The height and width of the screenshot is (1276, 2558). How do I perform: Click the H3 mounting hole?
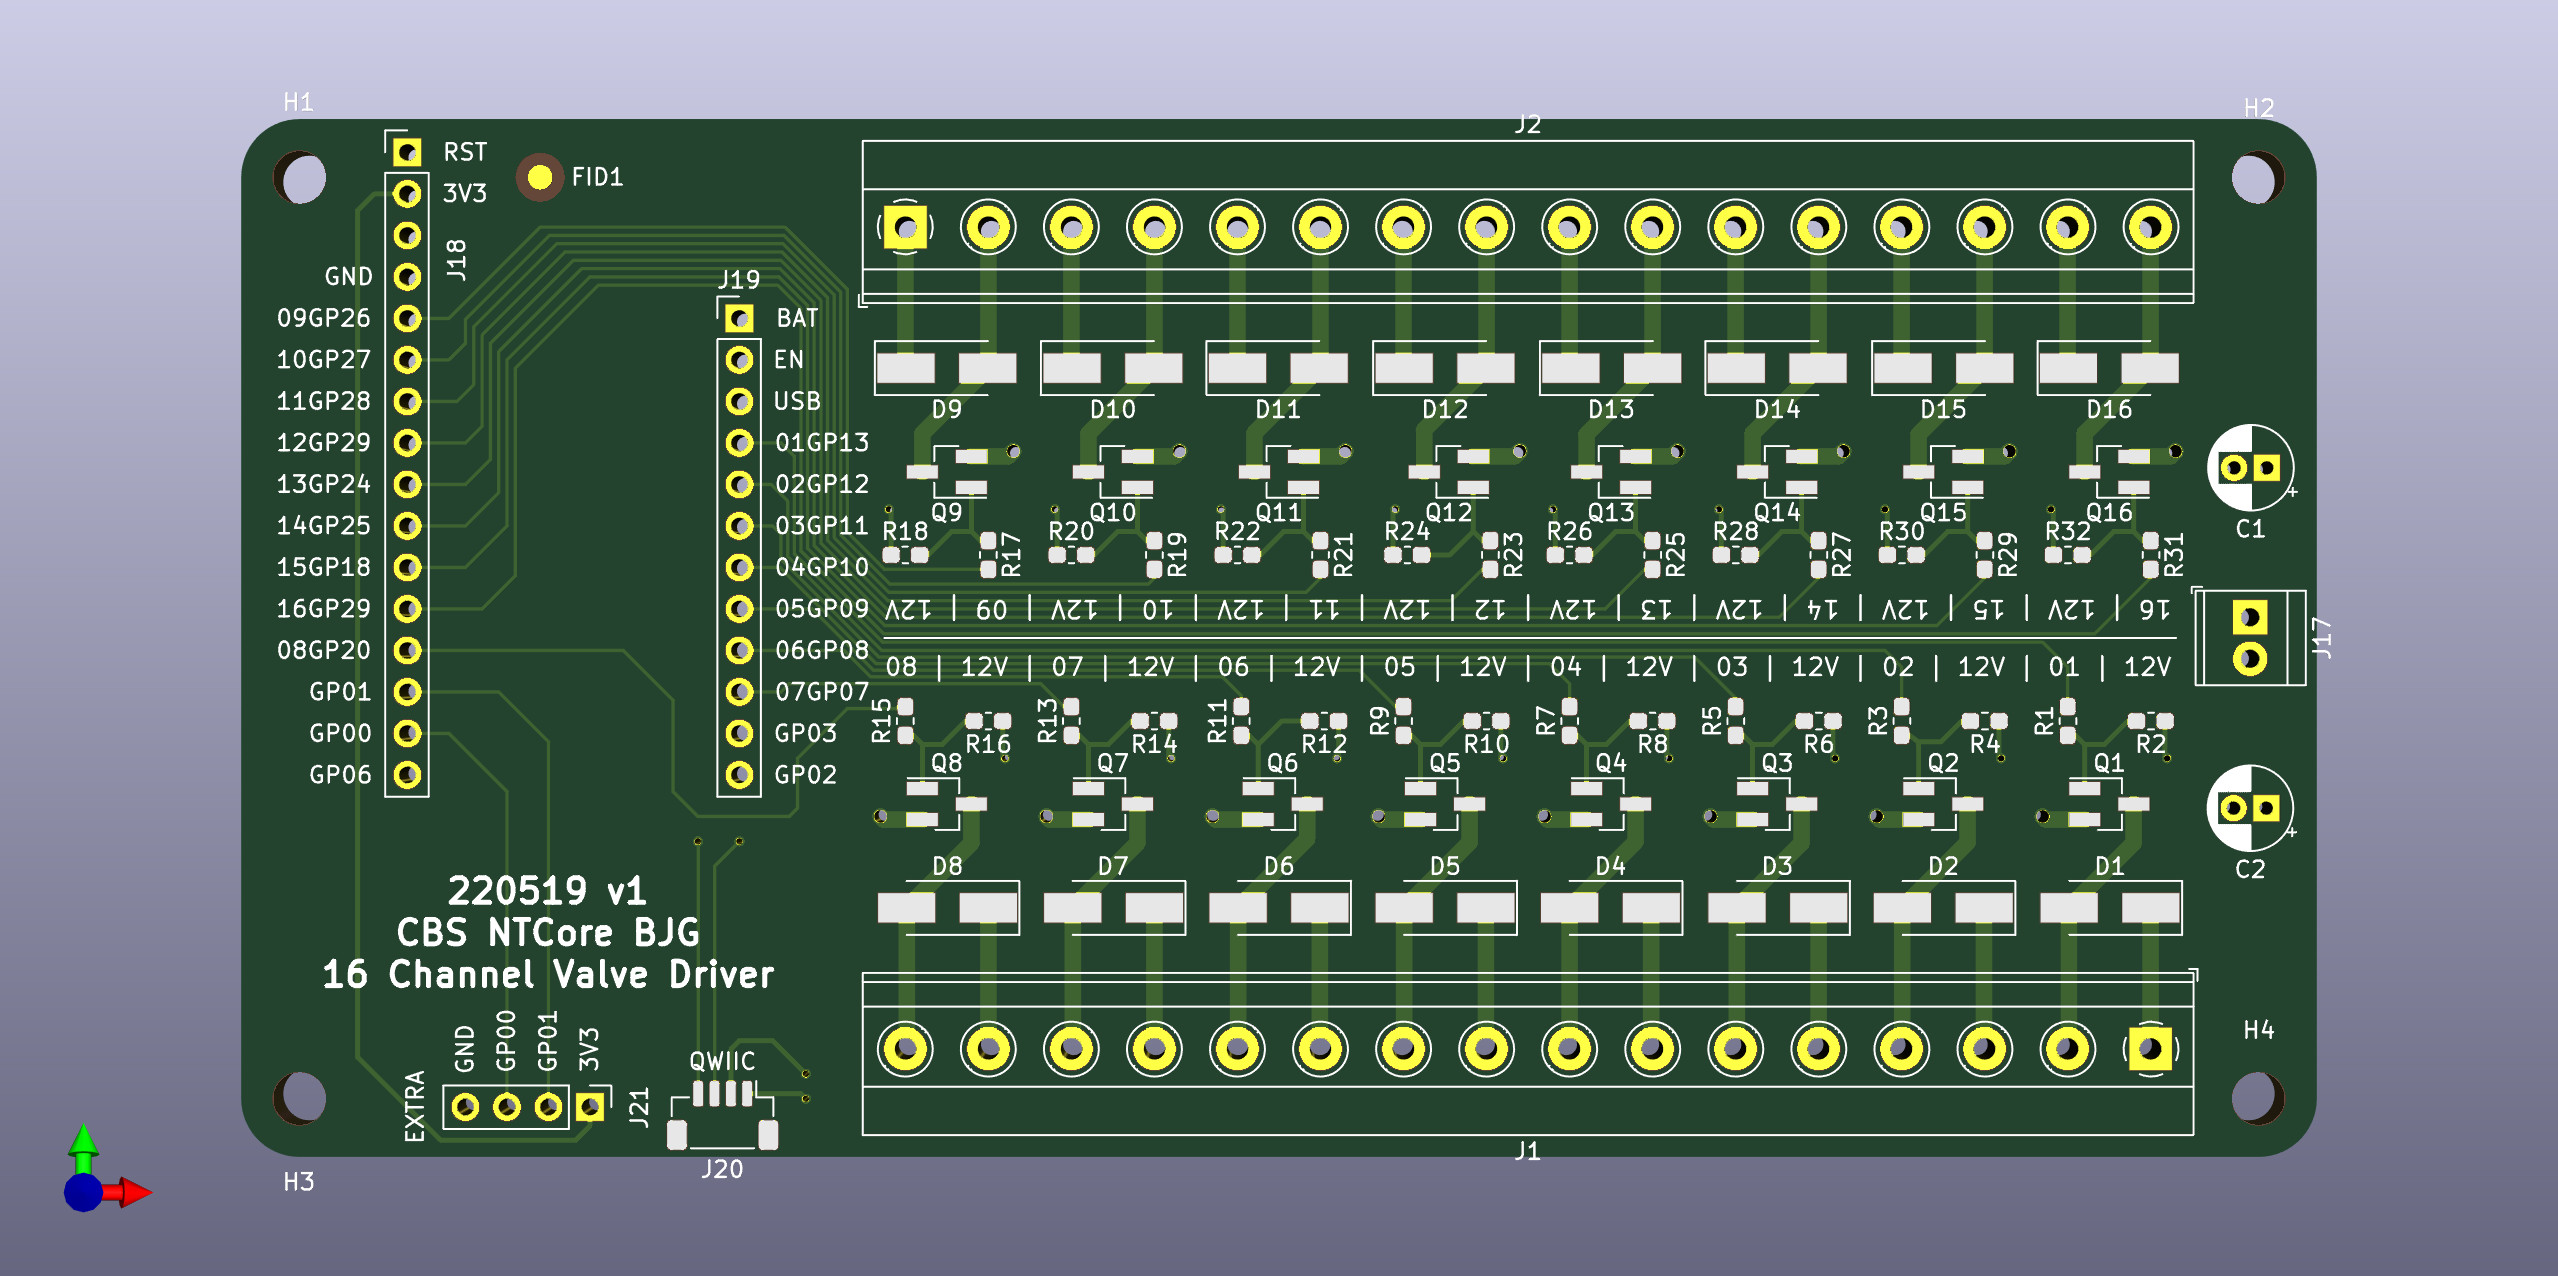[x=301, y=1098]
